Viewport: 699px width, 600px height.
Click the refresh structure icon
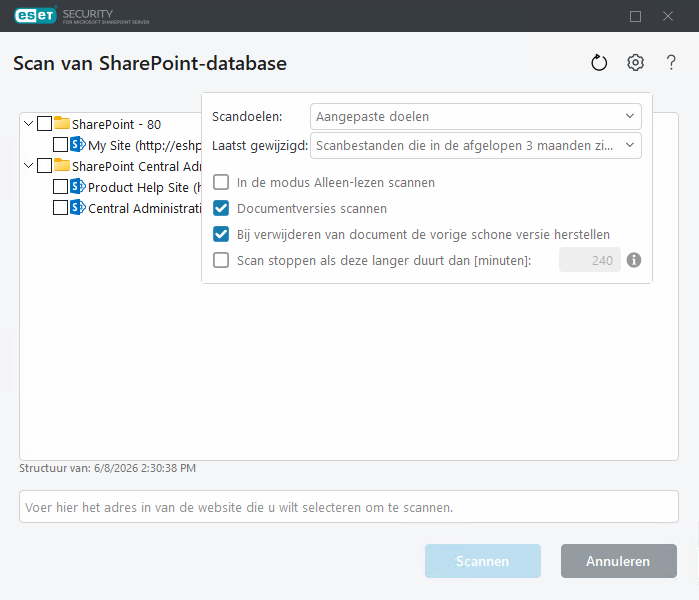pos(599,63)
